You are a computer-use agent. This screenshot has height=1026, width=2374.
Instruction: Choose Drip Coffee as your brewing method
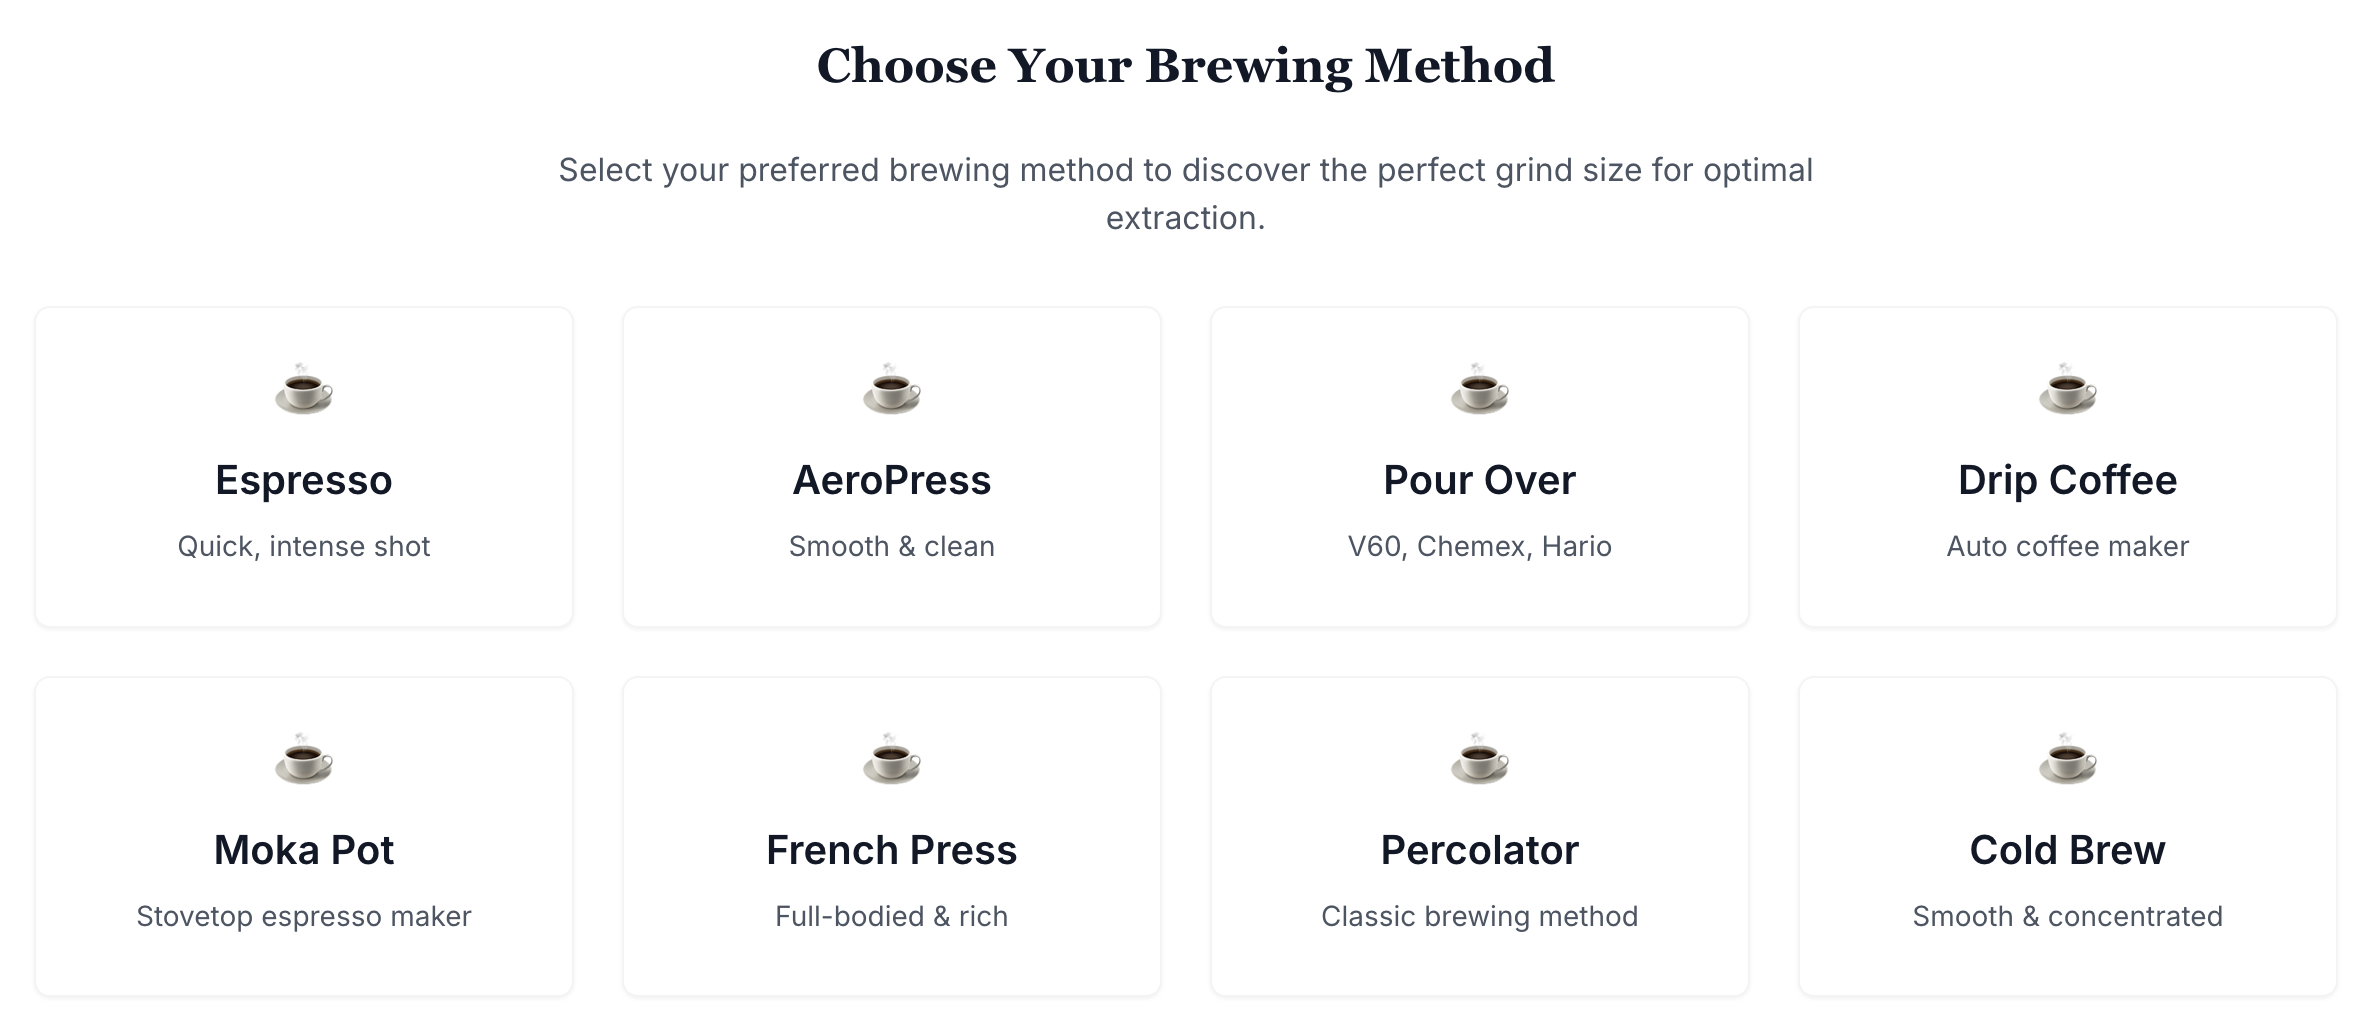pos(2067,467)
